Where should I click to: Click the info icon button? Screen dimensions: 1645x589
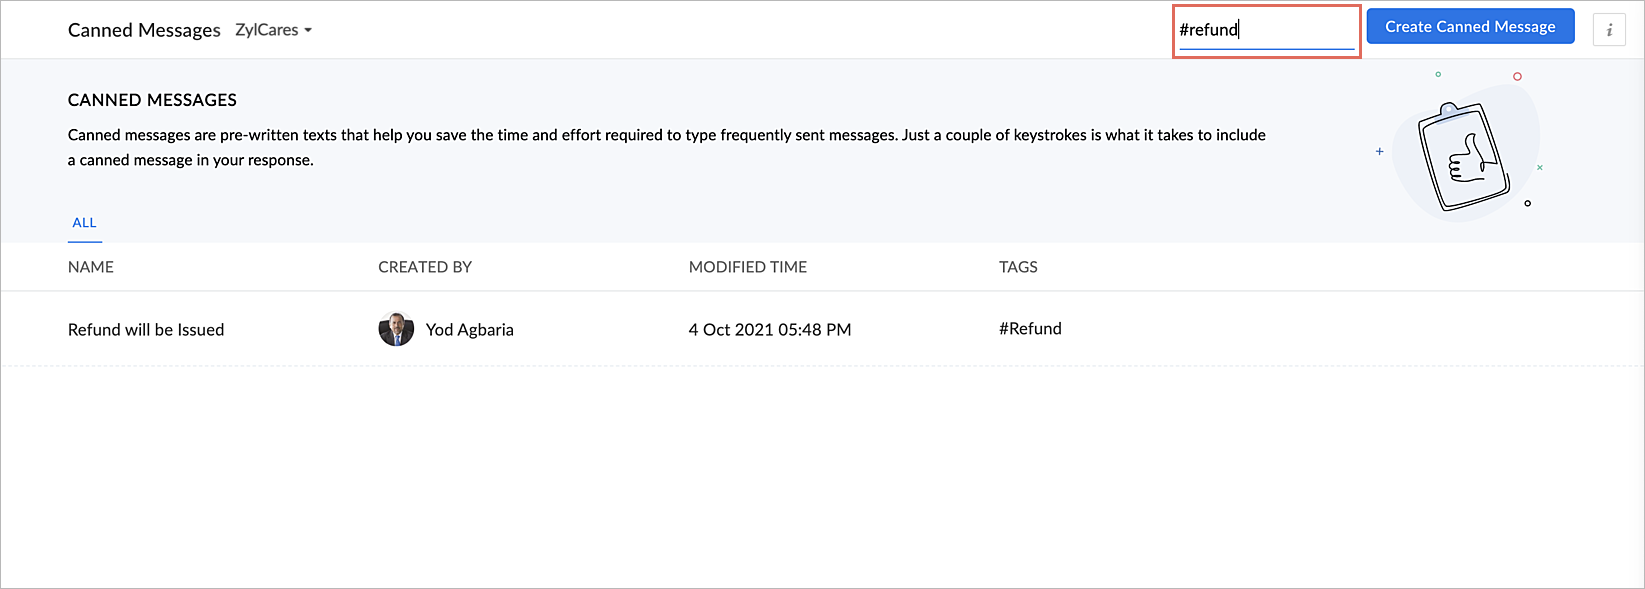pos(1609,30)
